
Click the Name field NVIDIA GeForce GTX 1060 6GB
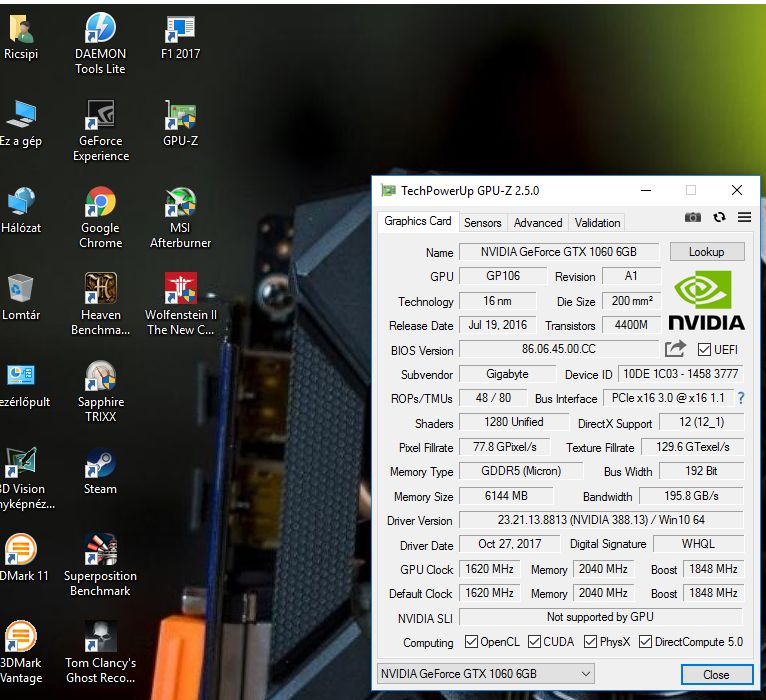click(x=559, y=252)
